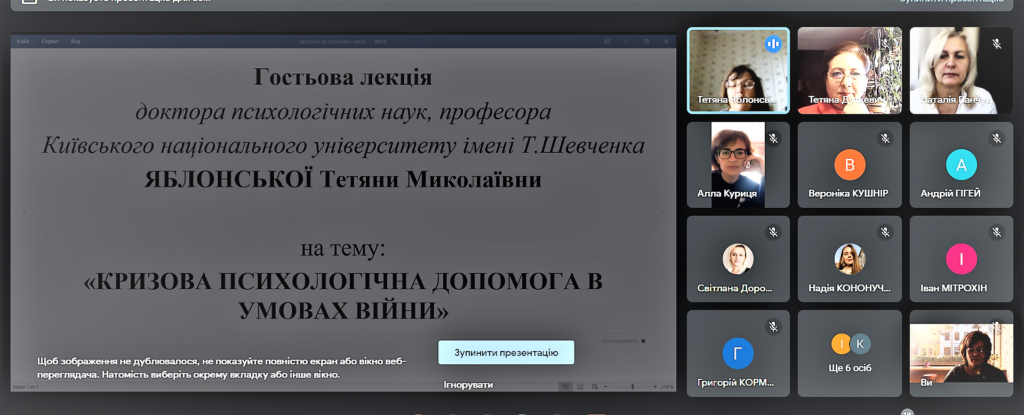Image resolution: width=1024 pixels, height=415 pixels.
Task: Click muted mic icon on Світлана Доро... tile
Action: tap(773, 232)
